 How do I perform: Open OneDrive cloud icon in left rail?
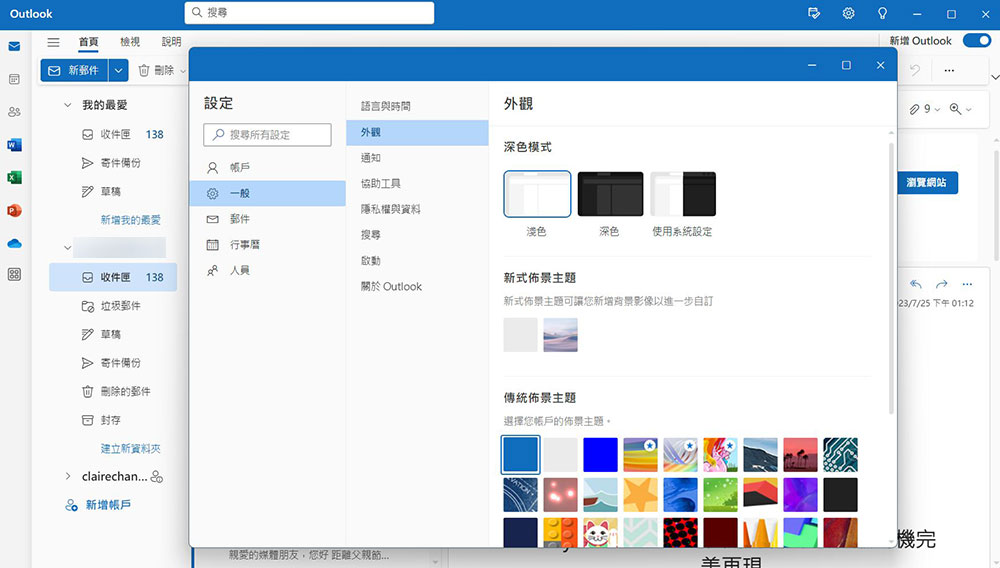pos(14,244)
